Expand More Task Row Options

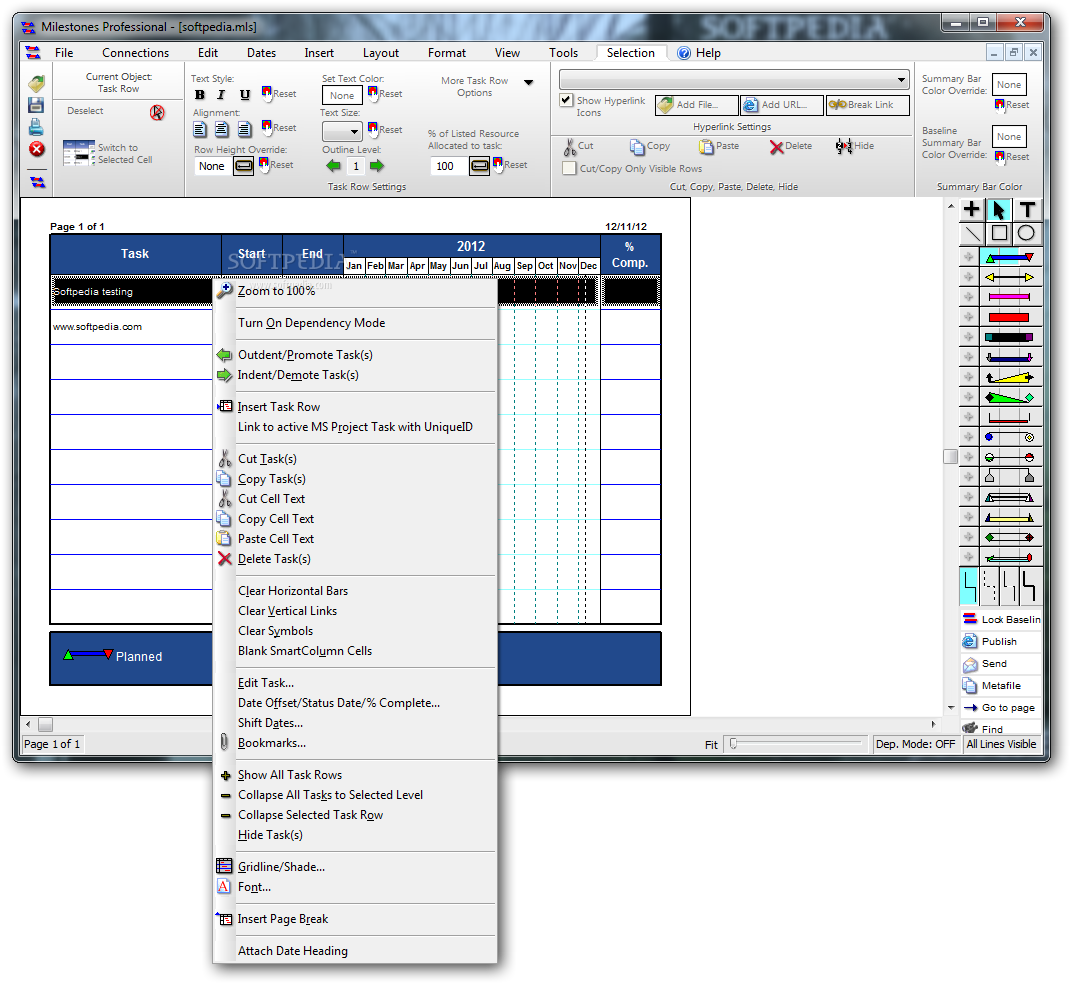[x=529, y=83]
